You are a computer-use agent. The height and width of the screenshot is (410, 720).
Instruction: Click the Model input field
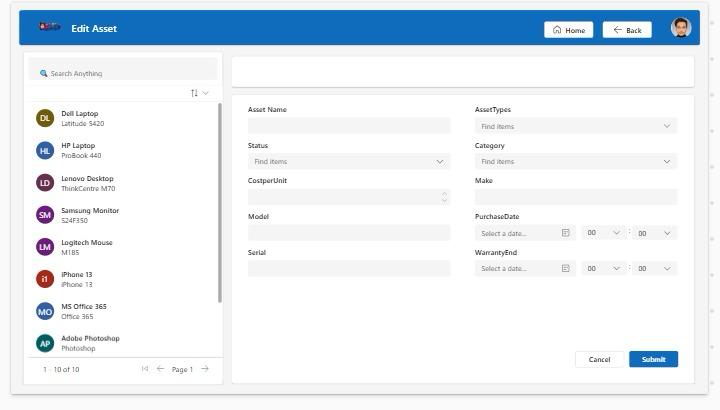tap(349, 233)
